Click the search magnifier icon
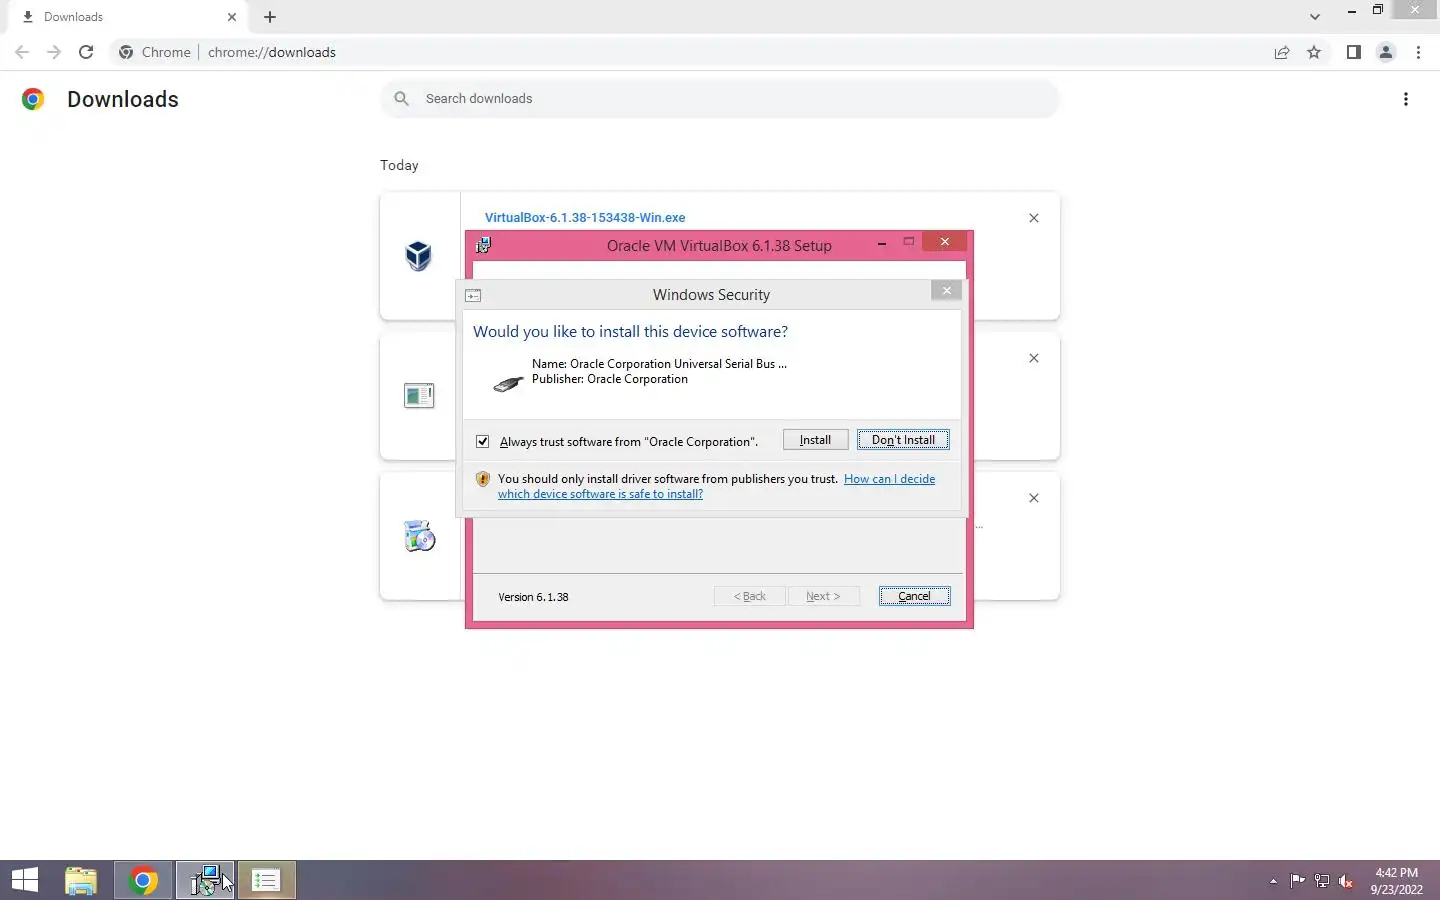The height and width of the screenshot is (900, 1440). click(401, 99)
